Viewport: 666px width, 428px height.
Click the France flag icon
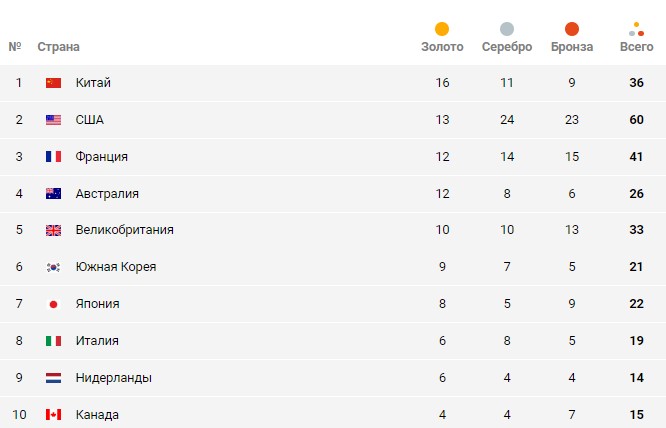pos(54,157)
